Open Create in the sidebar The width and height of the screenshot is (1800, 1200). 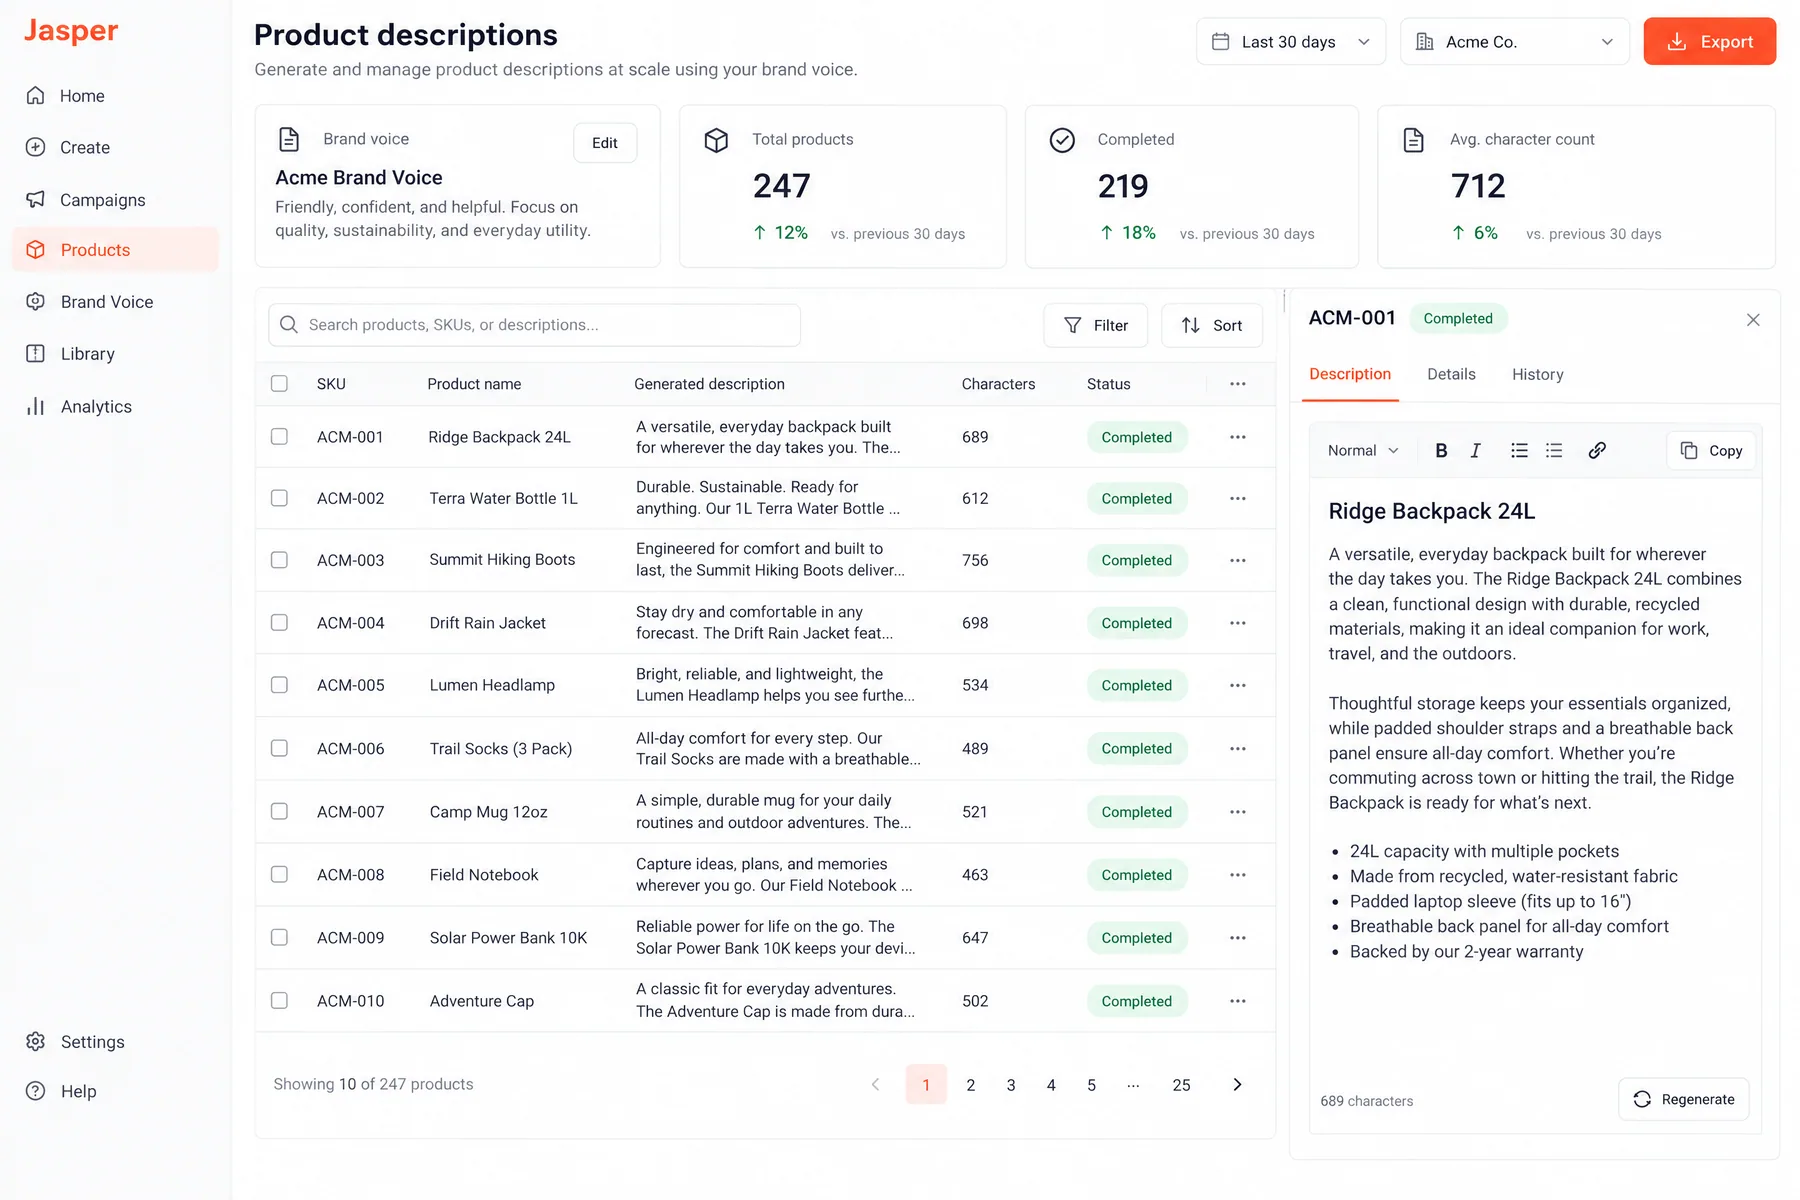coord(115,148)
